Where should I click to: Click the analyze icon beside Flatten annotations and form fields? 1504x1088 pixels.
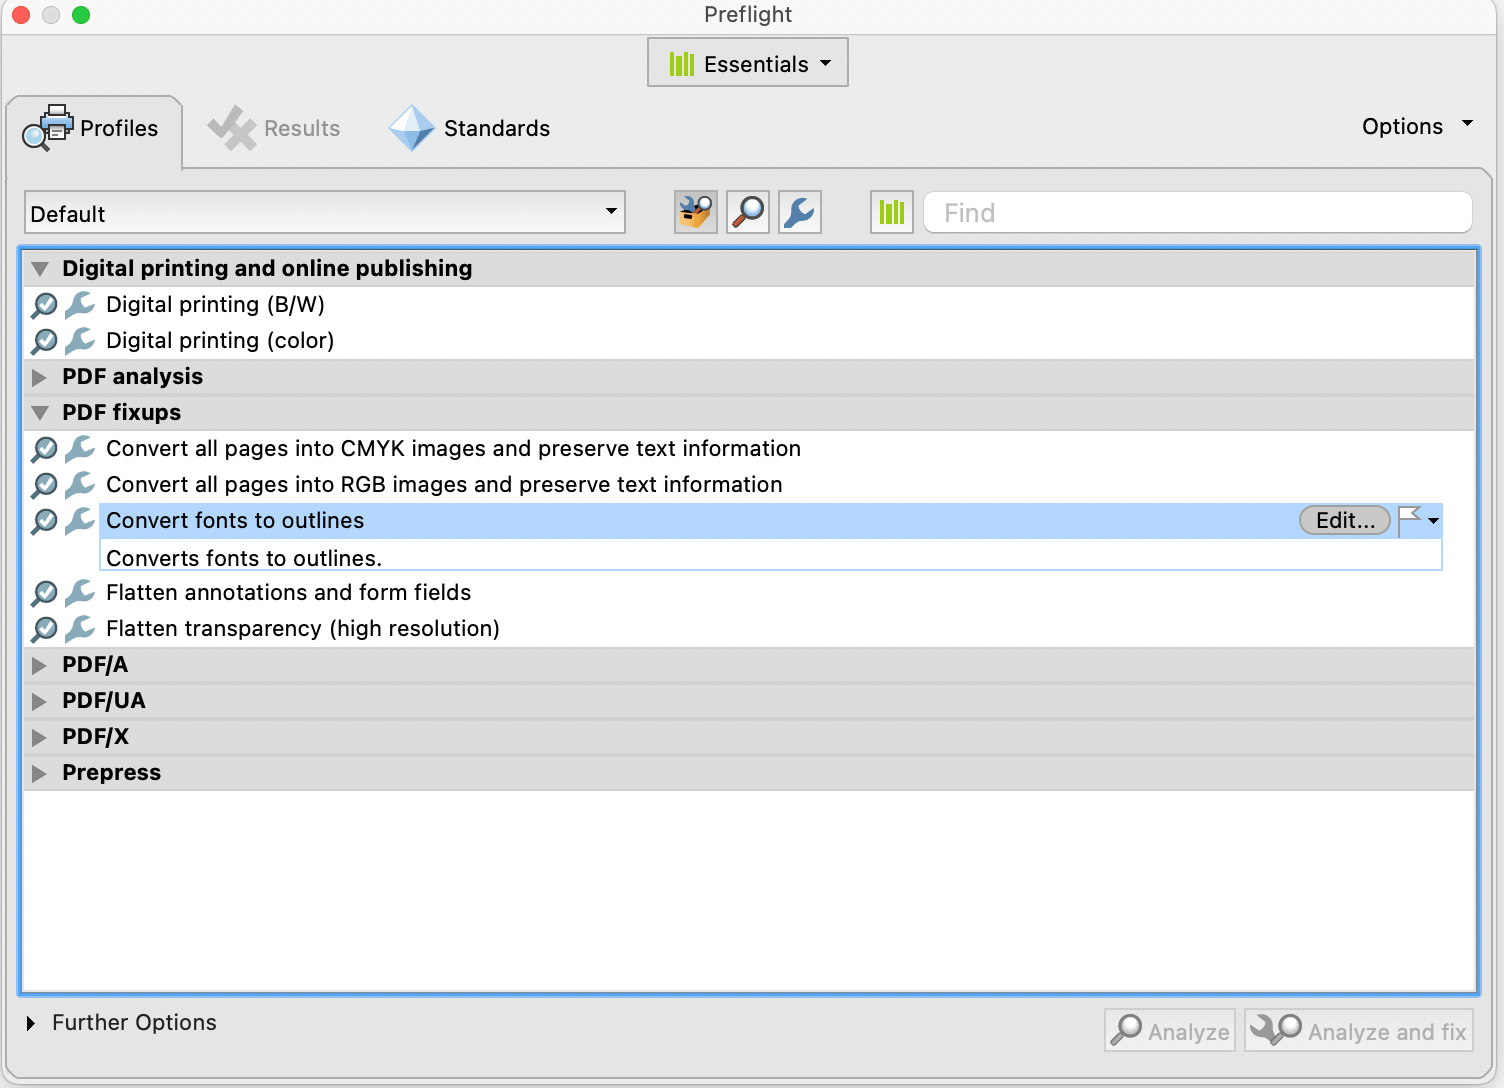43,593
